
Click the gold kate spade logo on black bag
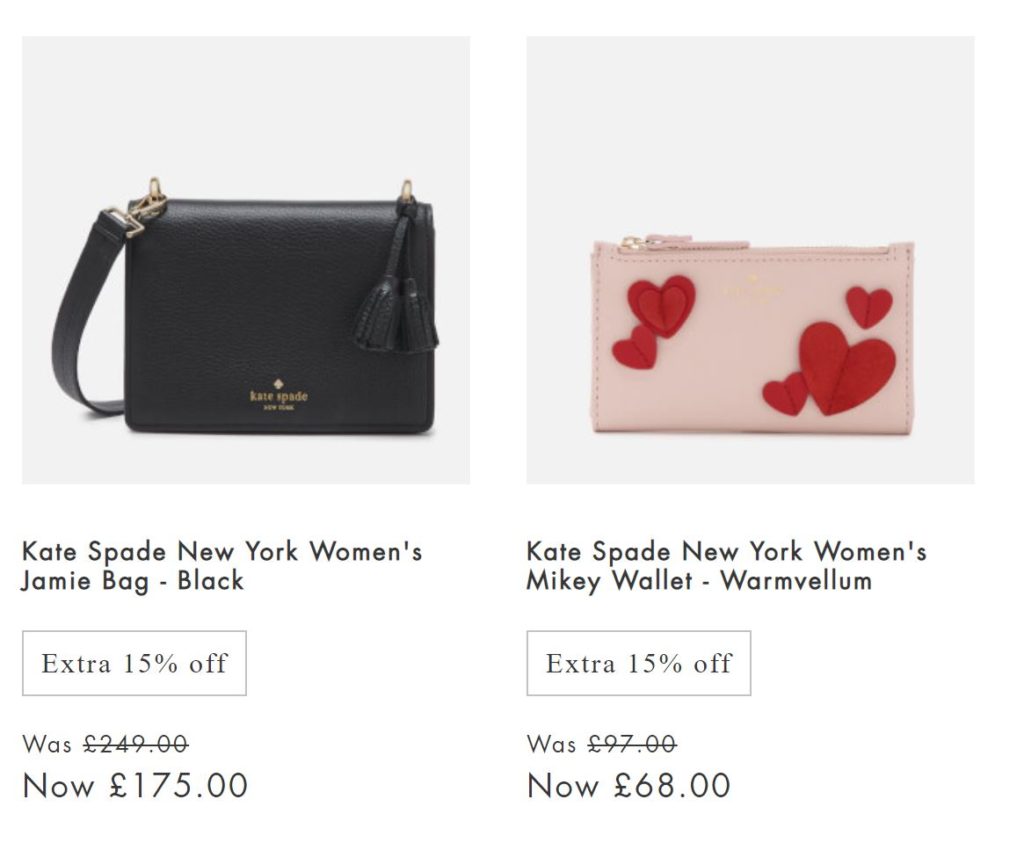click(x=279, y=398)
